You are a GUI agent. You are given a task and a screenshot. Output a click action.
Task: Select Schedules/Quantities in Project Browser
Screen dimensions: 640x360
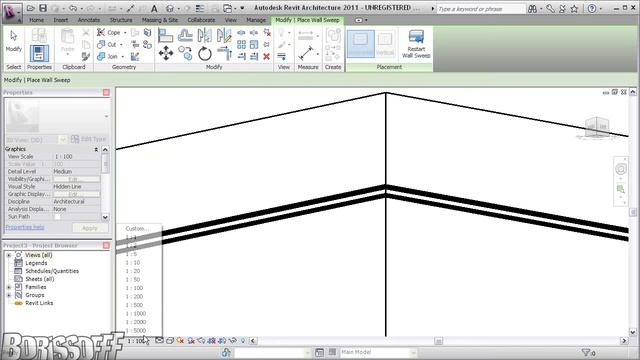pos(52,271)
